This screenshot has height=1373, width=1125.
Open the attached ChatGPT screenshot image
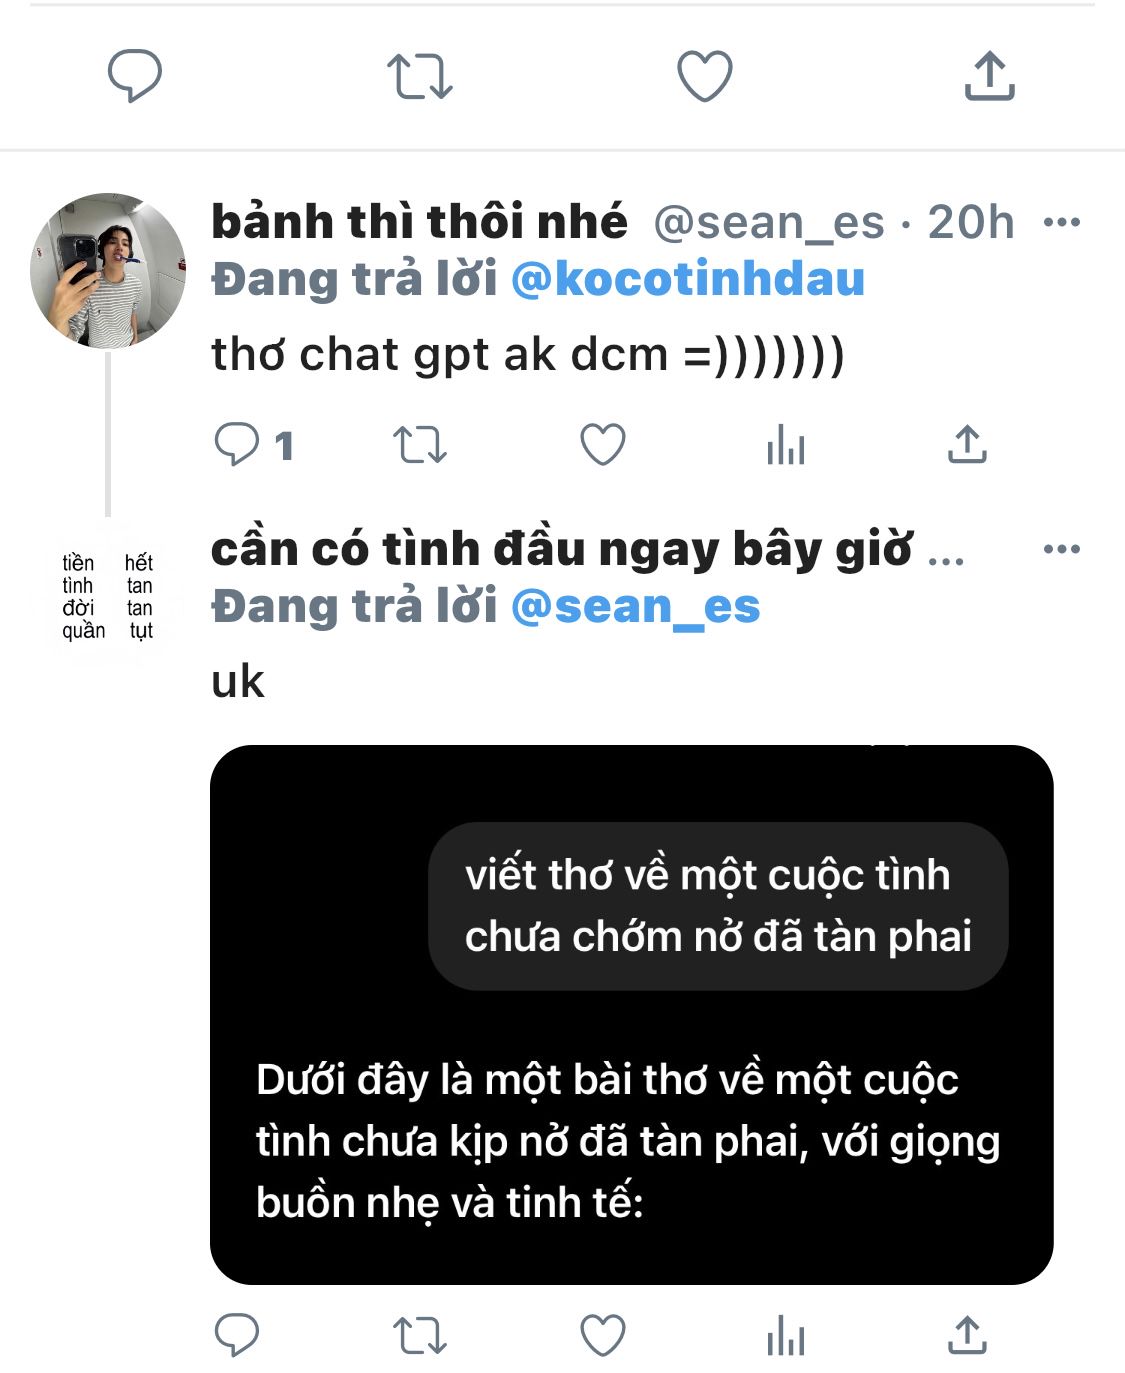[632, 1015]
